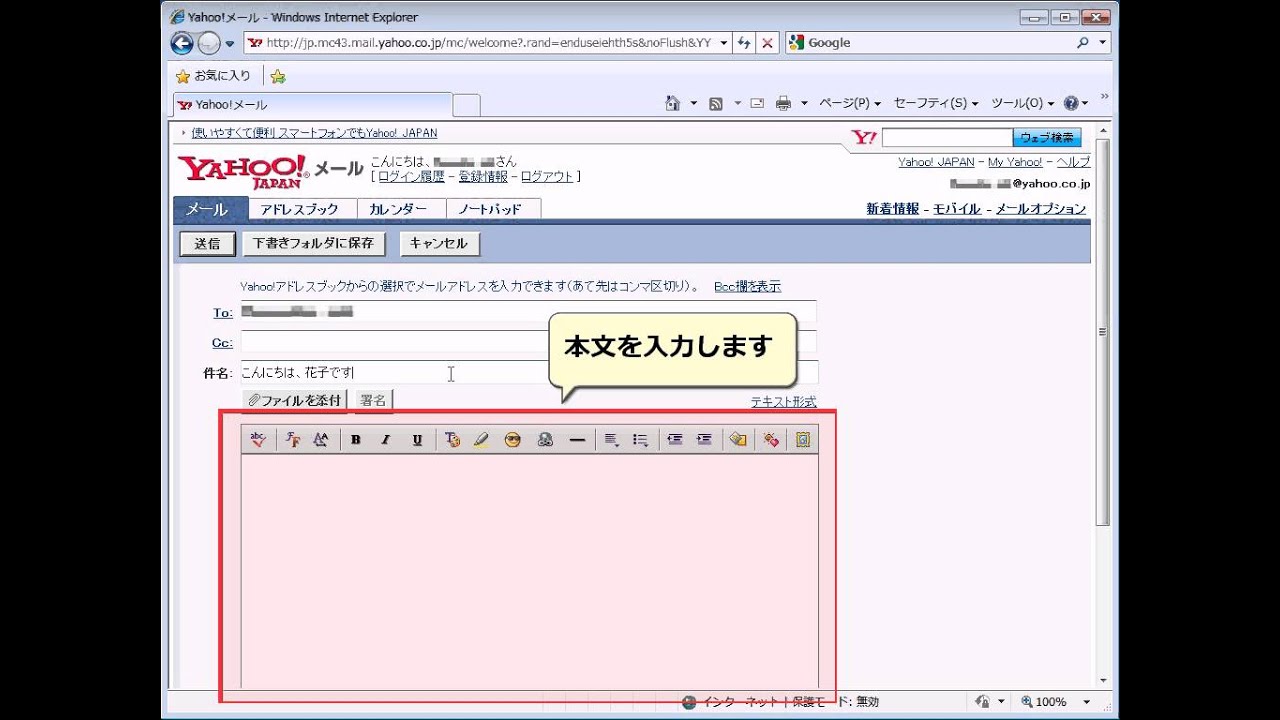Go back with the browser back arrow

point(182,43)
